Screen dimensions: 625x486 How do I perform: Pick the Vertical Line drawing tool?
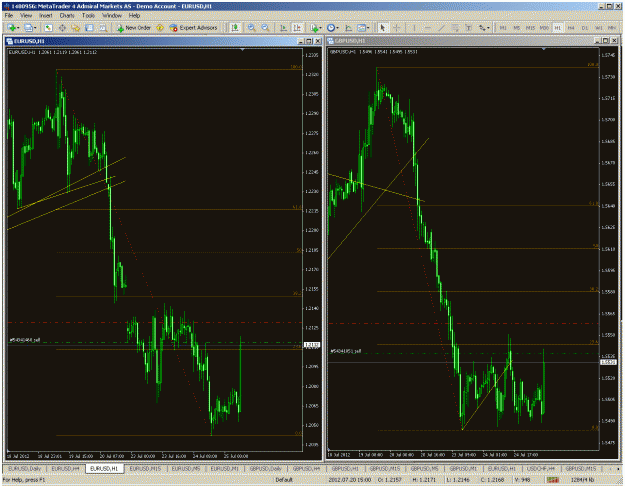coord(414,28)
